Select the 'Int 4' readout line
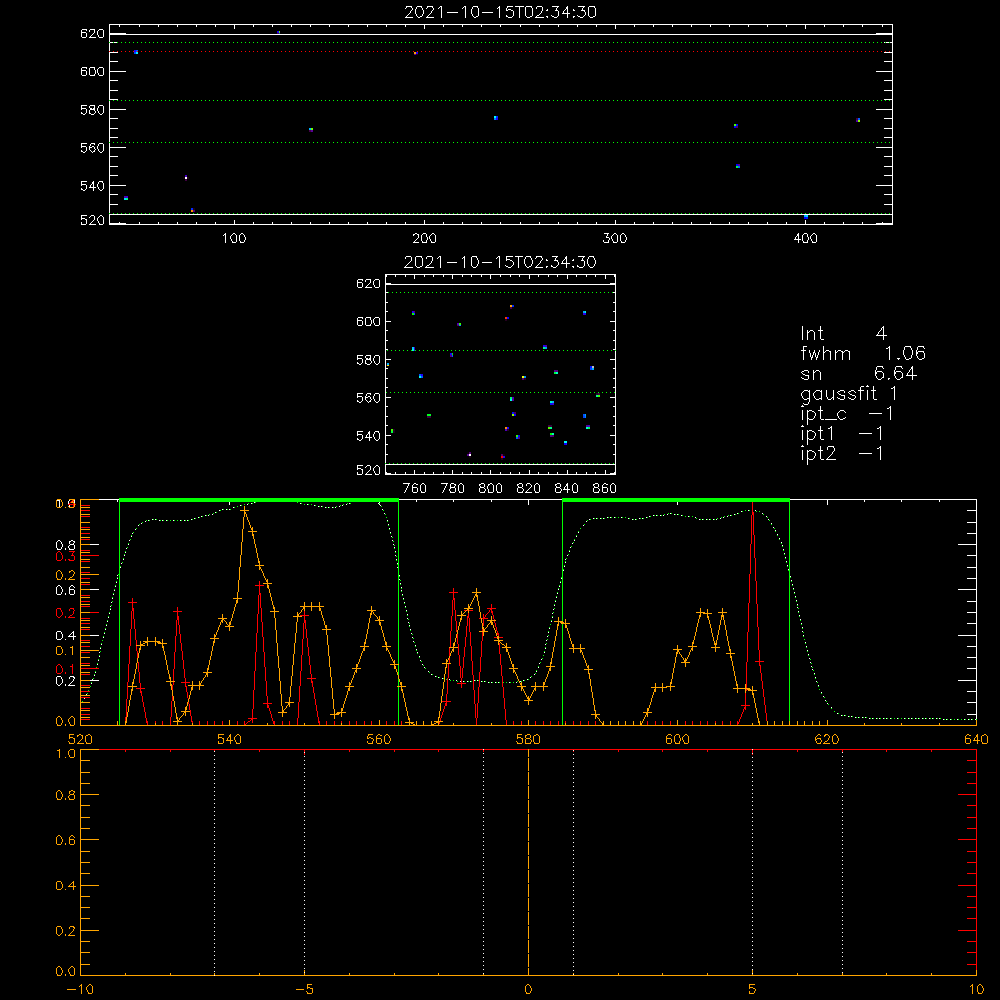The width and height of the screenshot is (1000, 1000). pos(843,334)
